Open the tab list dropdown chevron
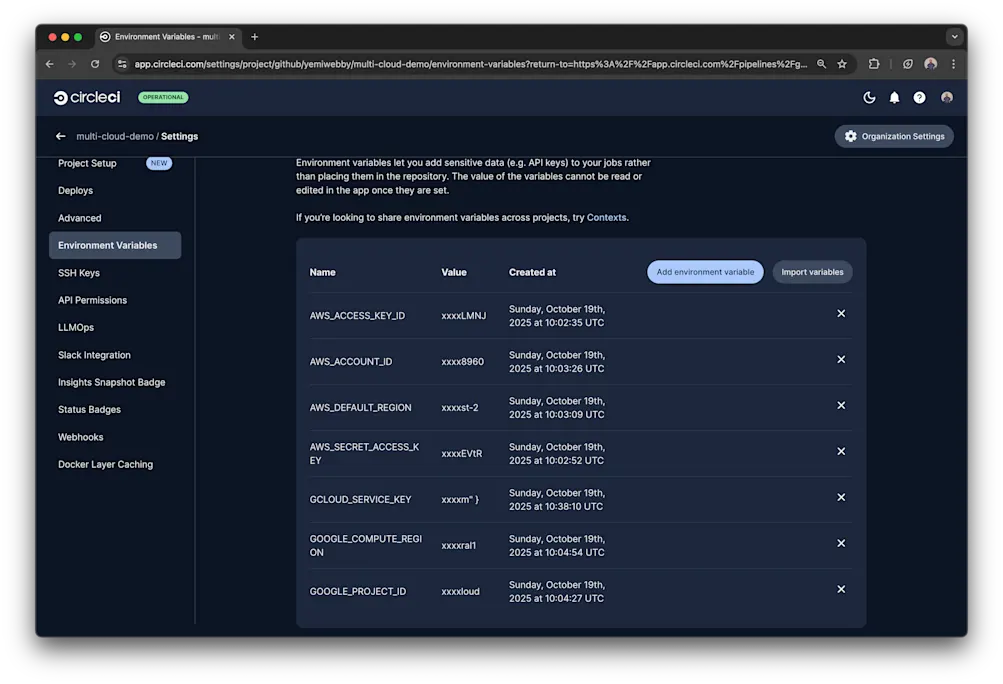Screen dimensions: 1003x684 pos(954,37)
